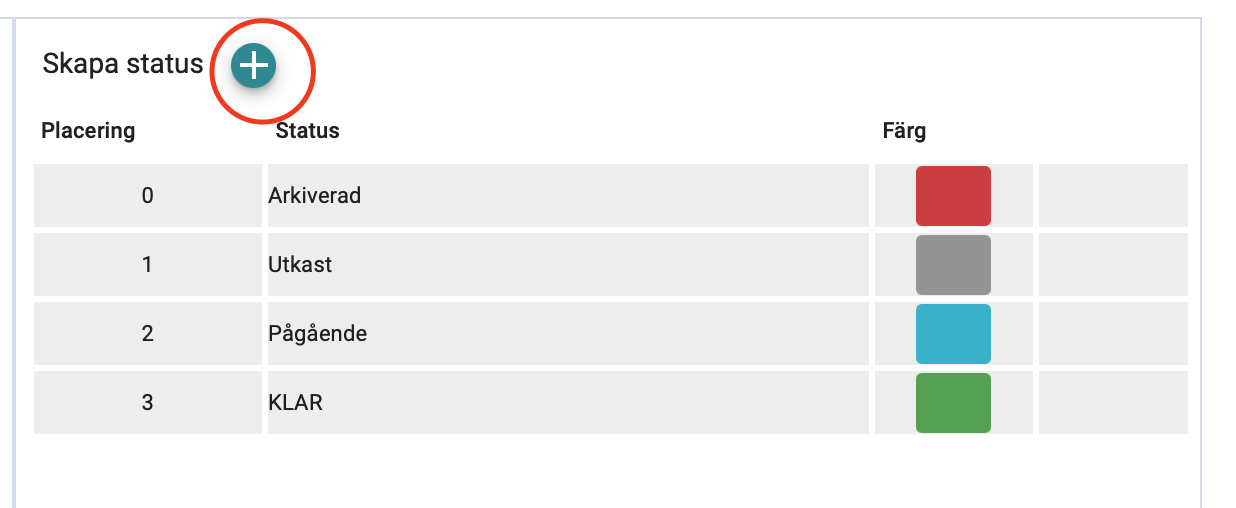This screenshot has height=508, width=1236.
Task: Edit the Pågående status name
Action: tap(318, 334)
